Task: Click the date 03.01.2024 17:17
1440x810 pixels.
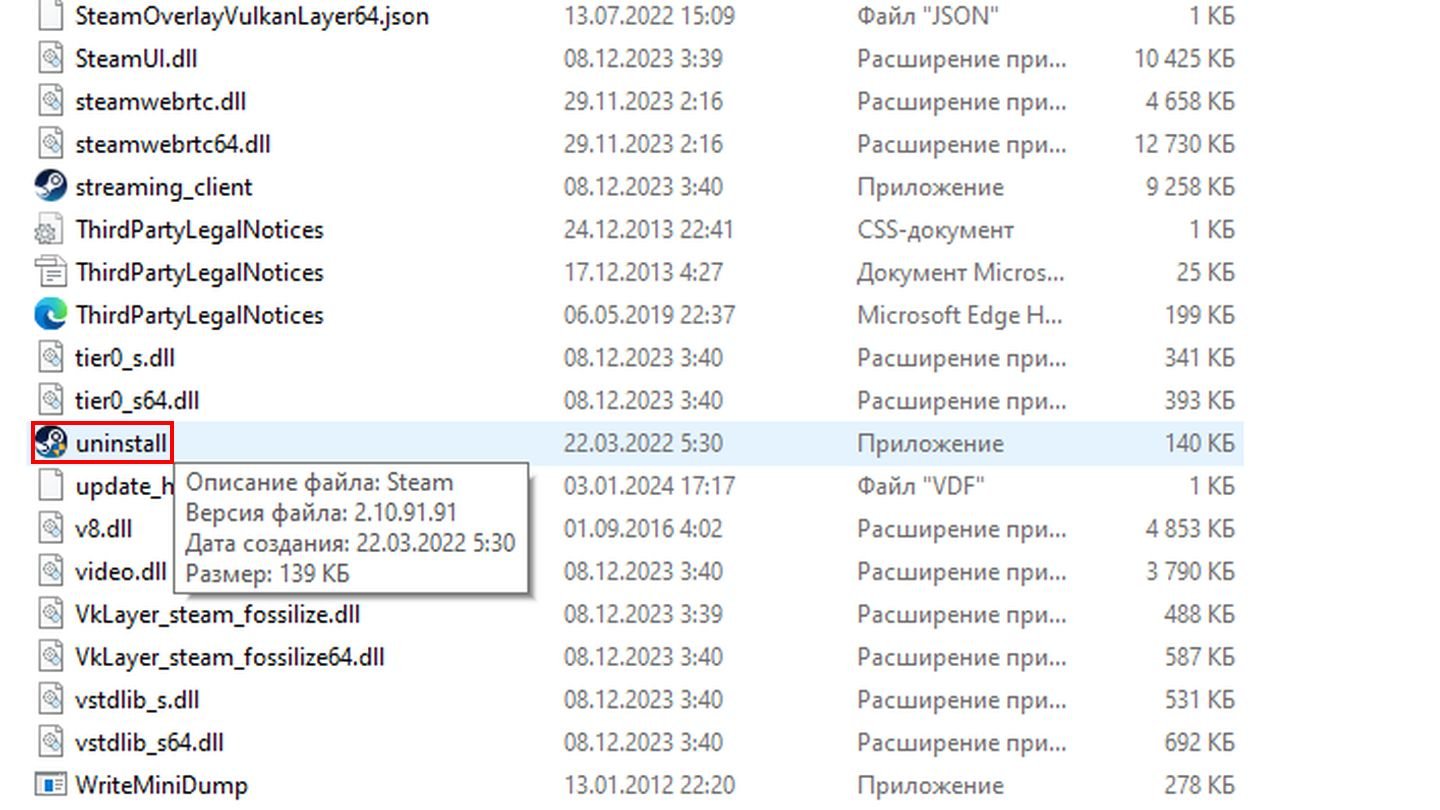Action: tap(648, 486)
